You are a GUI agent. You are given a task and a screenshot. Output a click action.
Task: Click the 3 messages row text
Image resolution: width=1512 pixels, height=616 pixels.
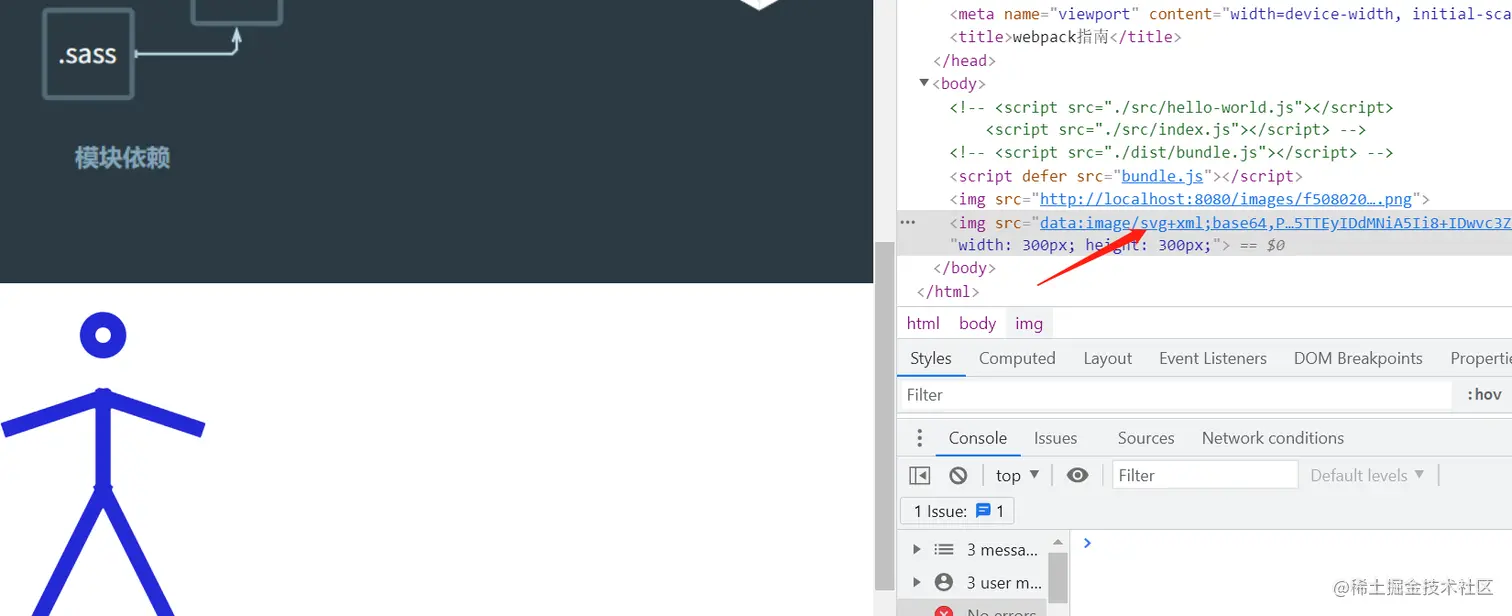[1002, 549]
